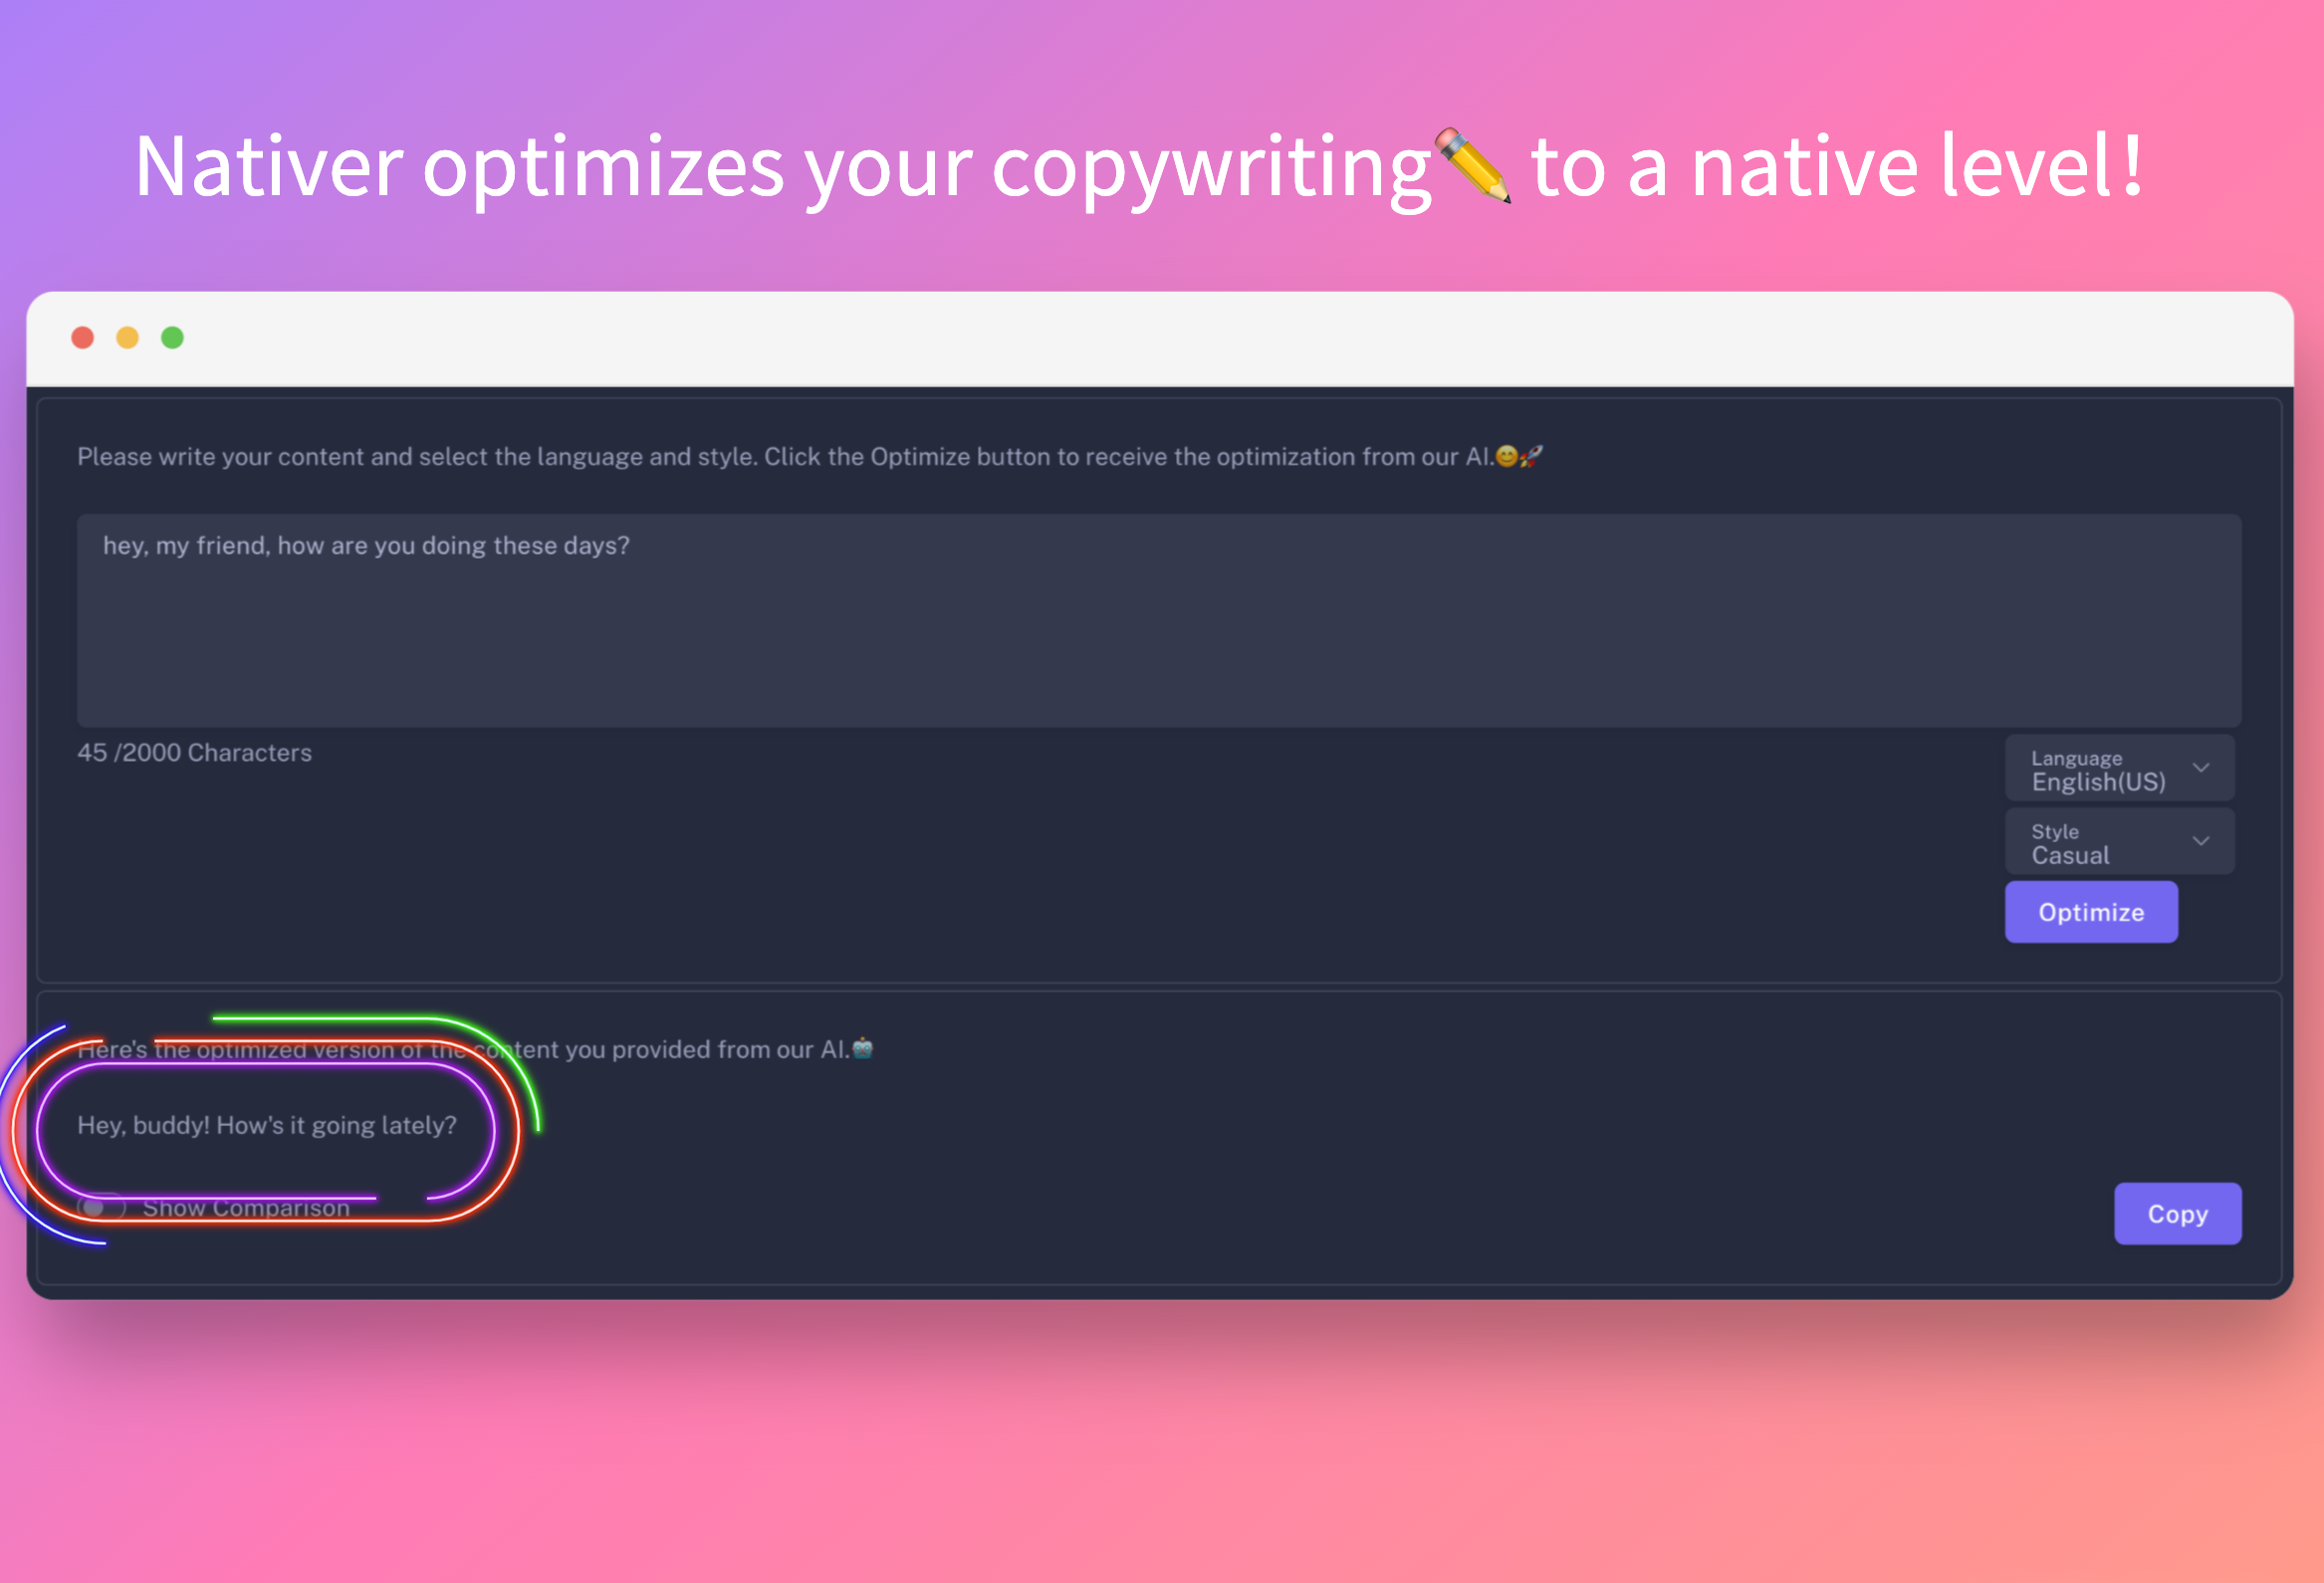The height and width of the screenshot is (1583, 2324).
Task: Select the English(US) language value
Action: click(2097, 782)
